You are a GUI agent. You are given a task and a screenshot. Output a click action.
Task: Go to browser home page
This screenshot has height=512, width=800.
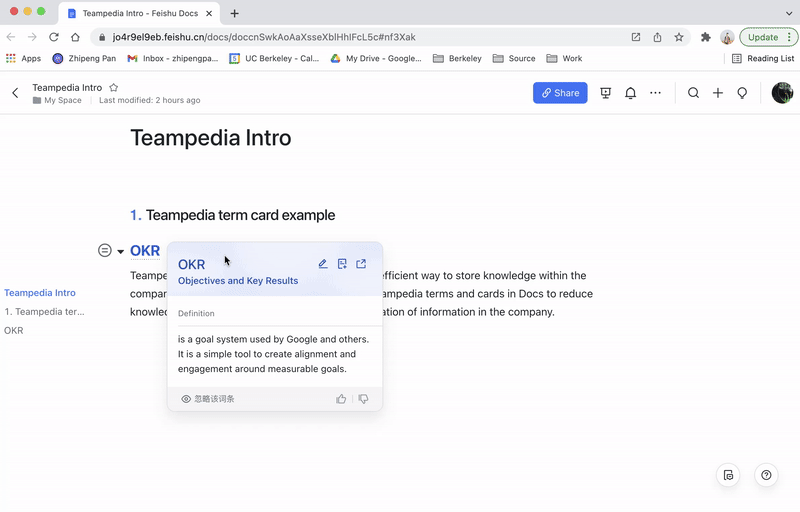click(x=75, y=37)
